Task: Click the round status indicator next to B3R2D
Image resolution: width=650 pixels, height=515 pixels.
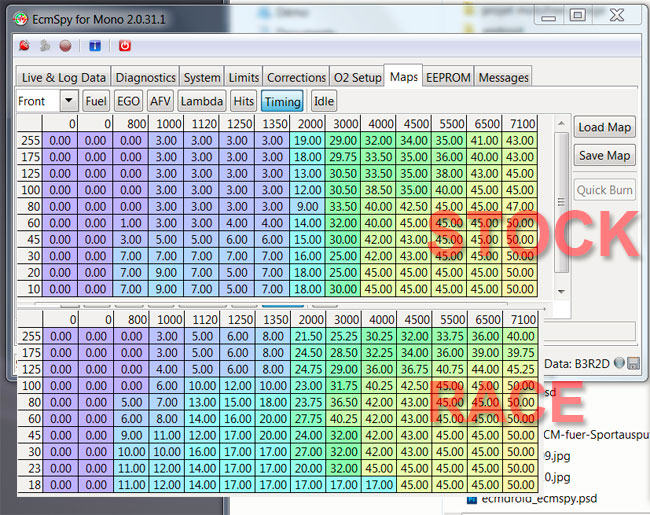Action: 619,363
